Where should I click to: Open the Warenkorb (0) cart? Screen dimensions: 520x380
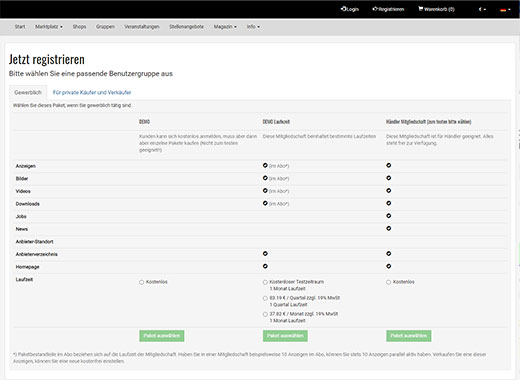click(x=436, y=9)
